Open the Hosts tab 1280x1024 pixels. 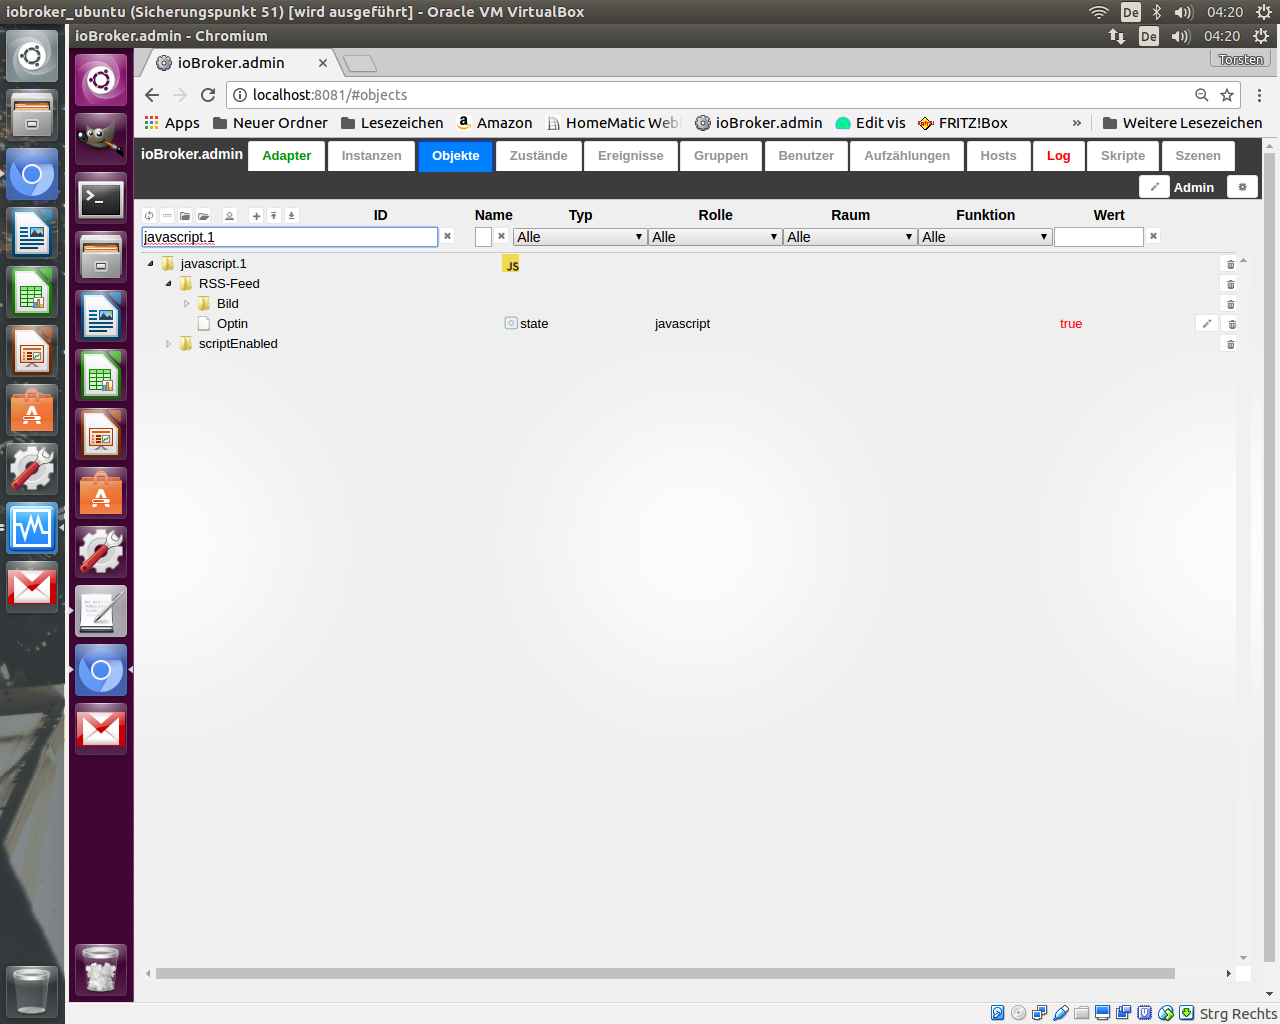pos(998,156)
